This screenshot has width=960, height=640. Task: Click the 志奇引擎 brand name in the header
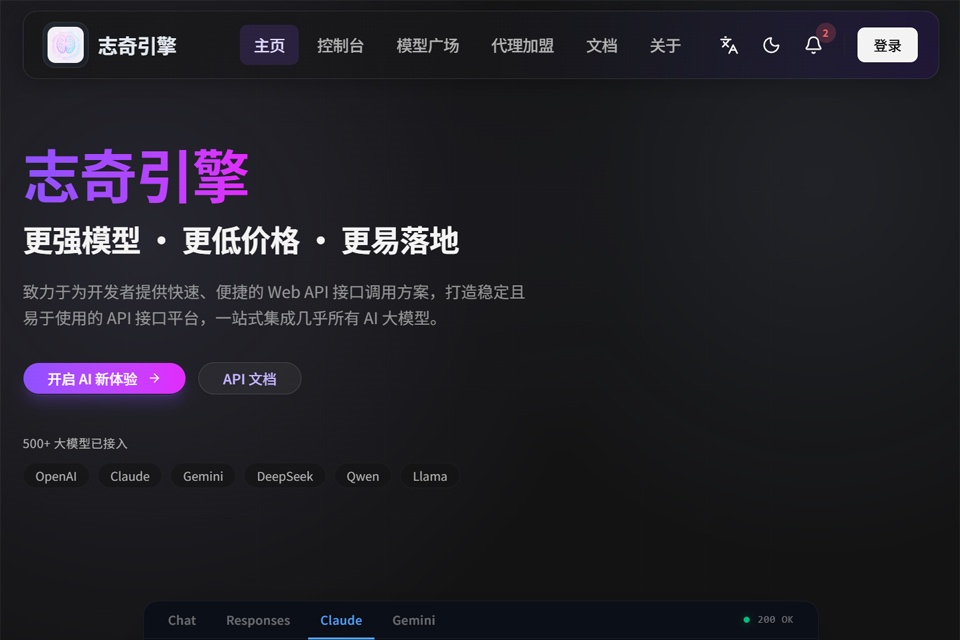click(137, 45)
